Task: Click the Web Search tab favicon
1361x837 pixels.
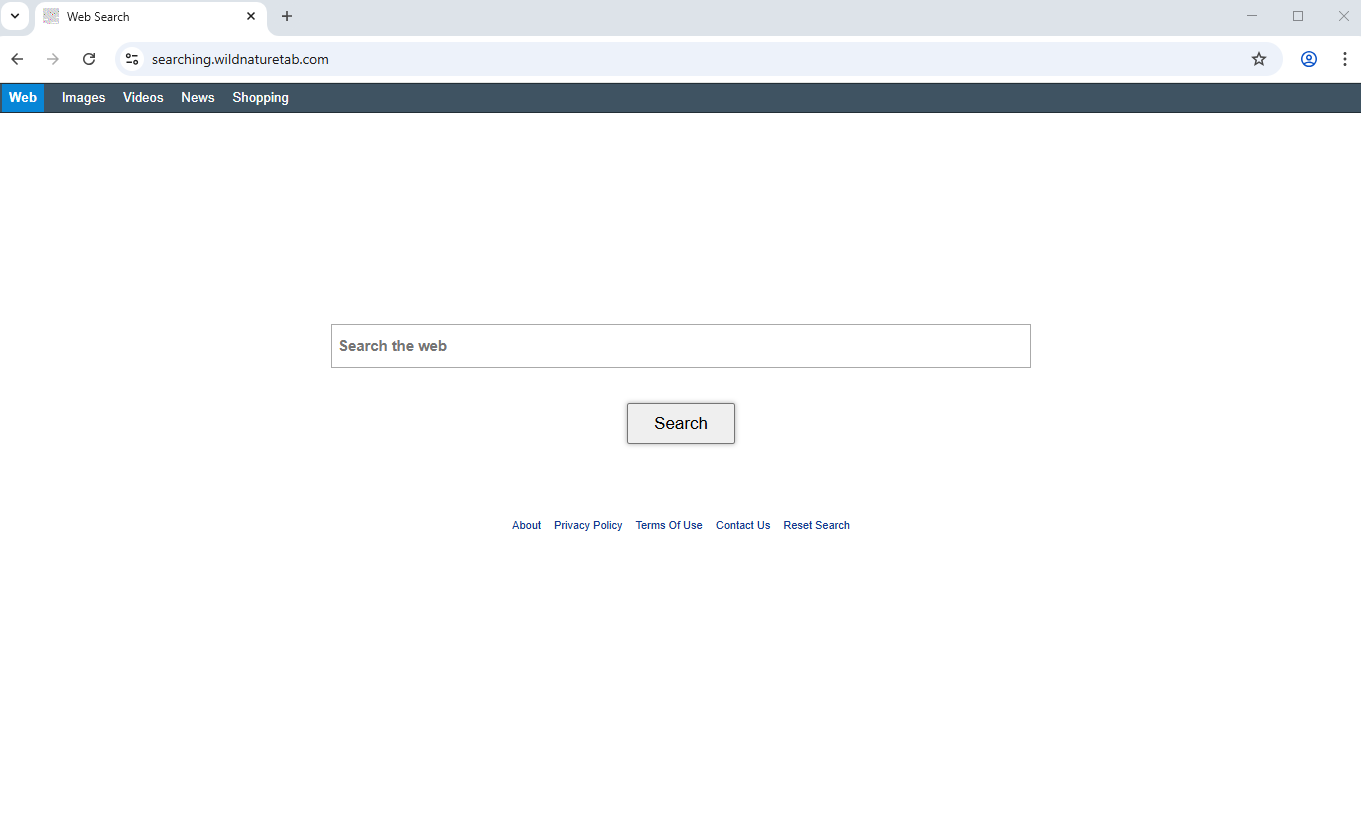Action: pyautogui.click(x=51, y=16)
